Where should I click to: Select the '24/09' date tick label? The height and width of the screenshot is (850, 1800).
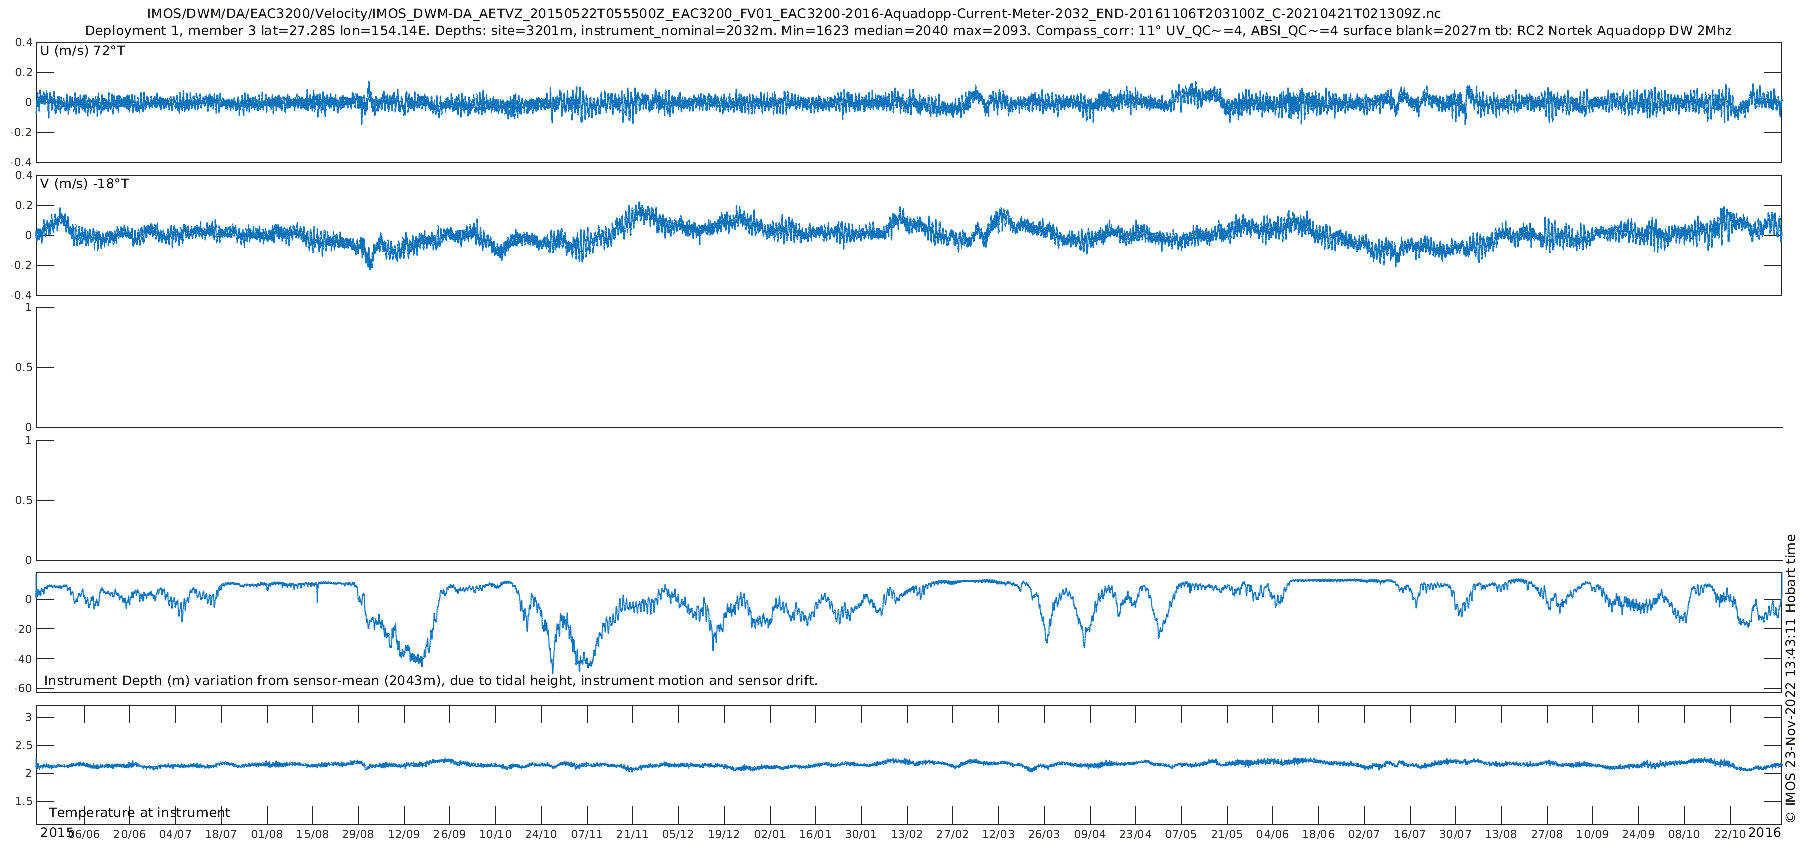coord(1638,834)
